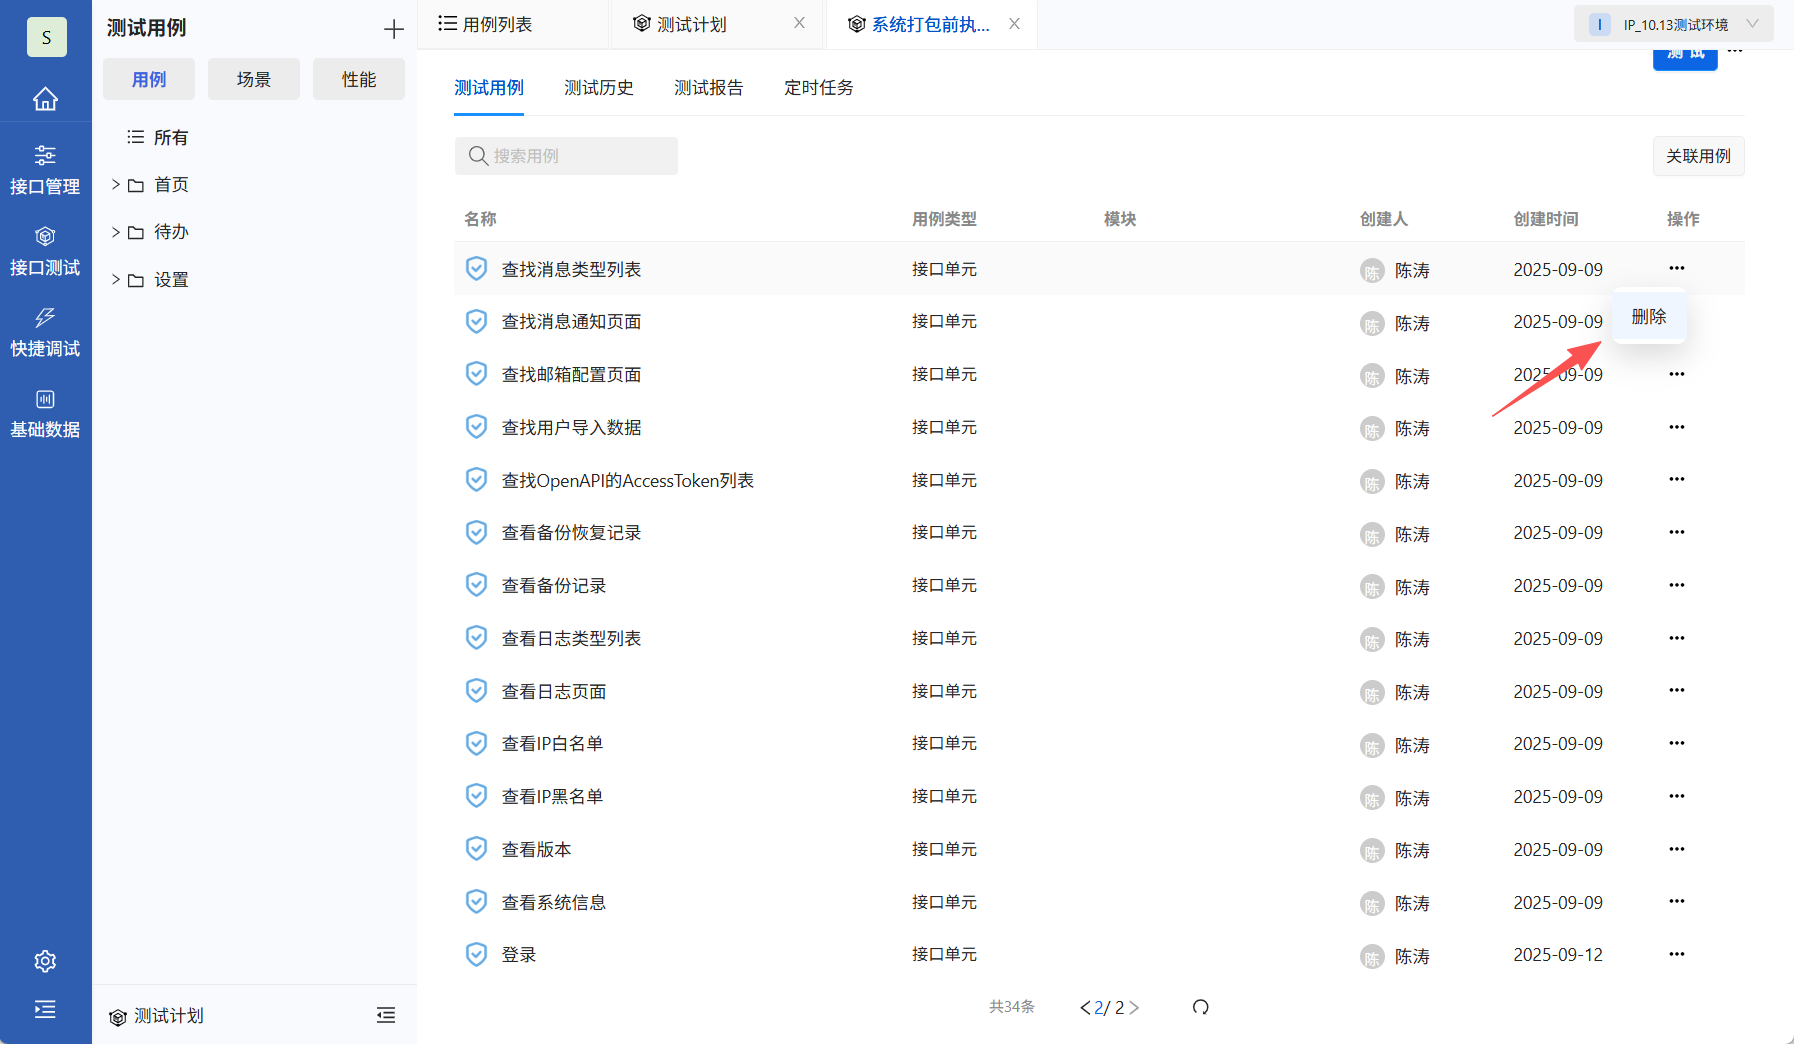1794x1044 pixels.
Task: Open 接口管理 from the left sidebar
Action: (x=45, y=169)
